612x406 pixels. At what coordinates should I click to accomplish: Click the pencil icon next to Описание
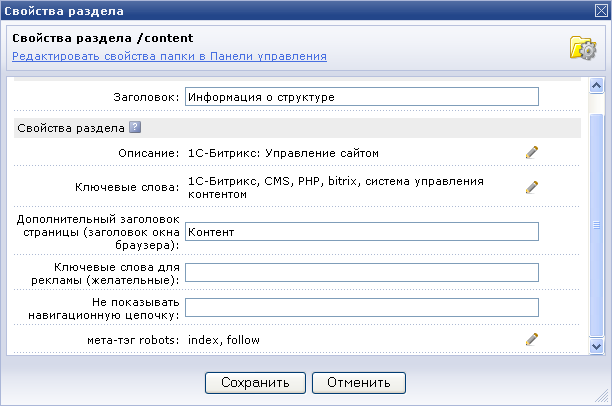[532, 153]
